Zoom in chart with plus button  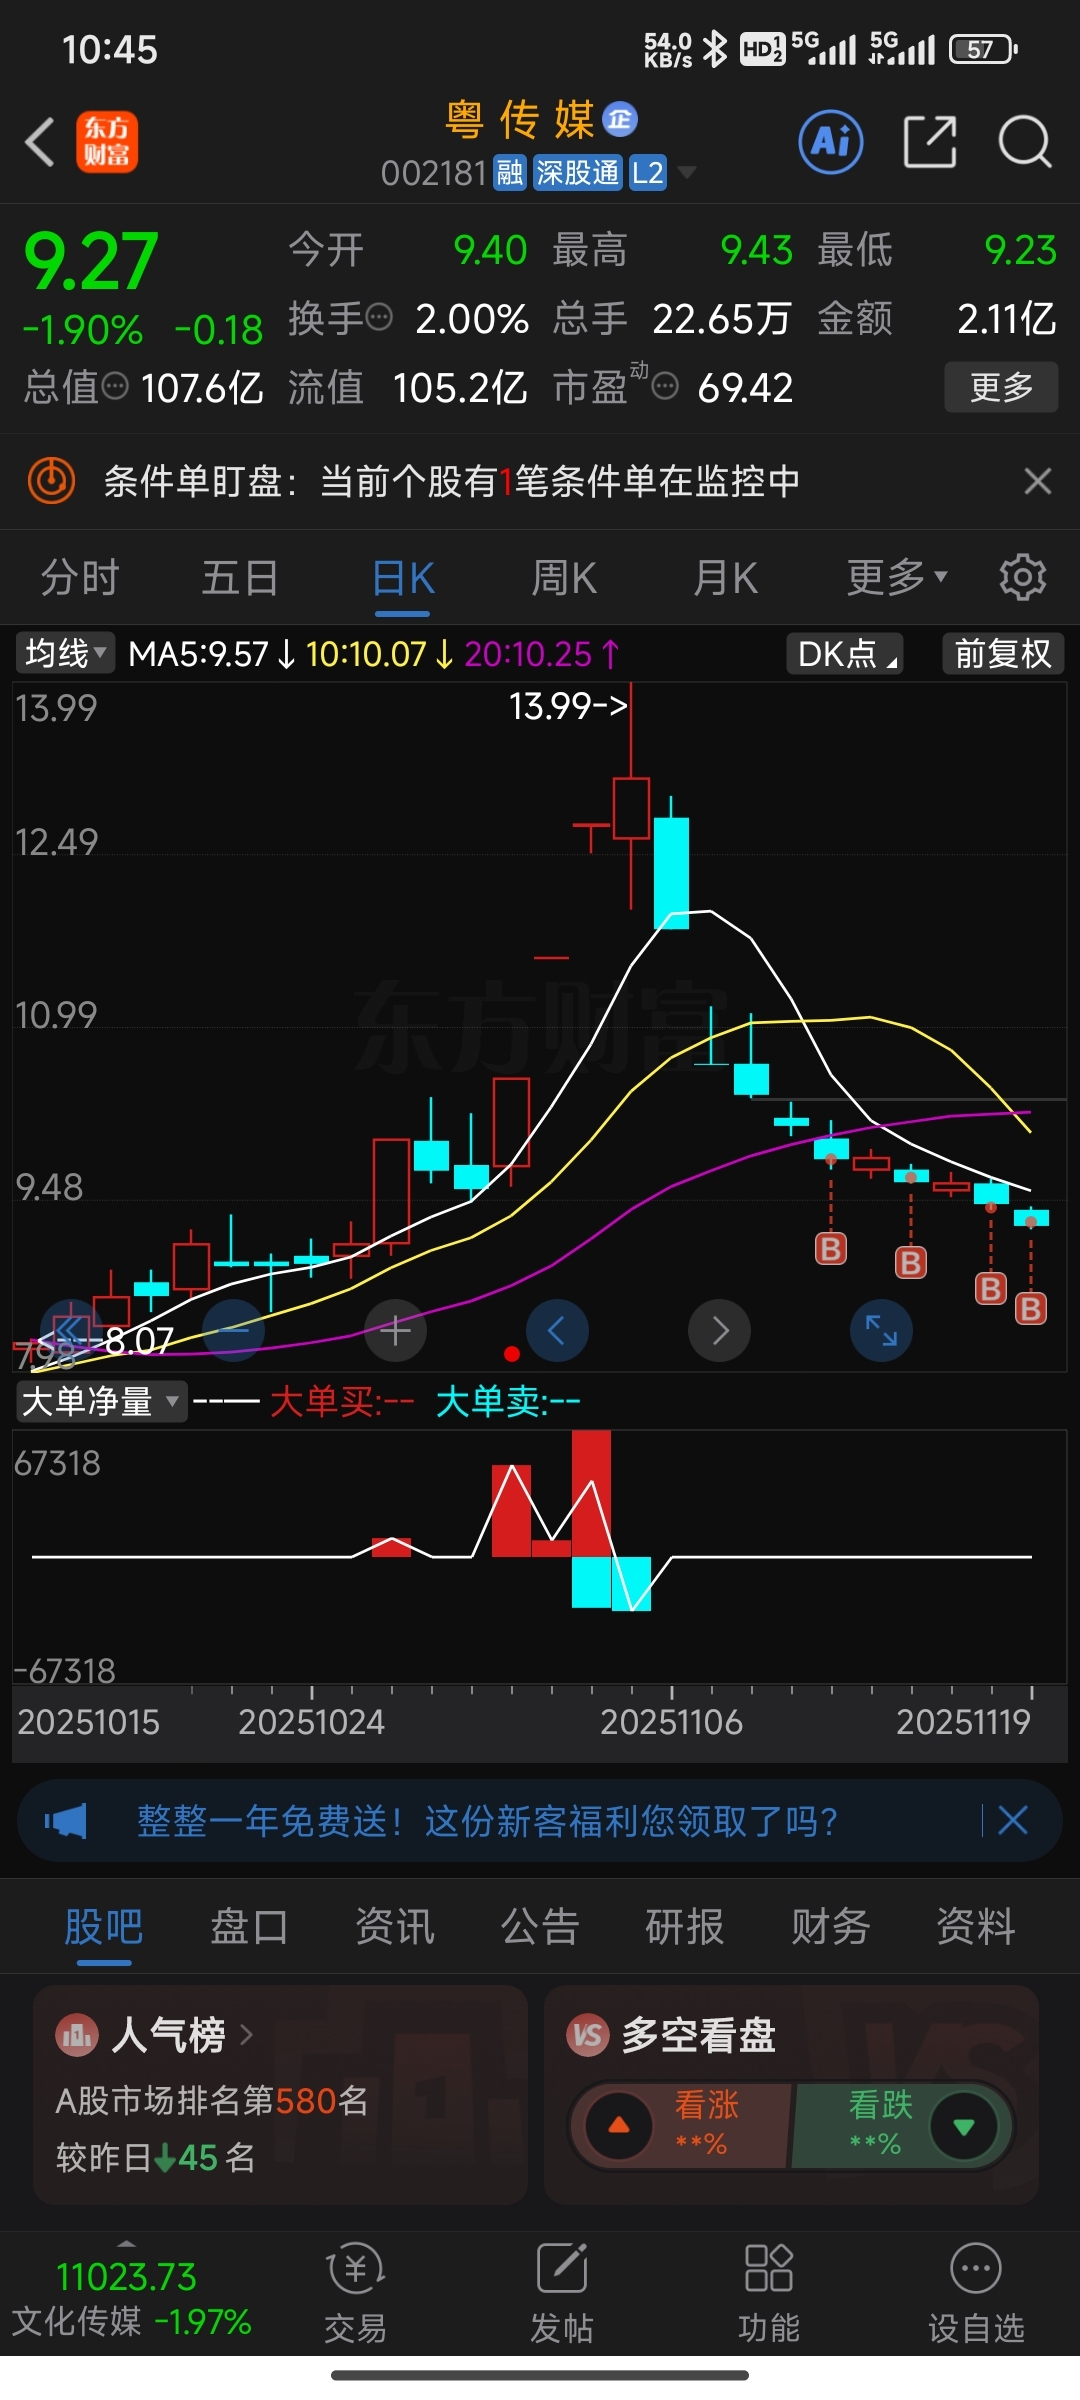coord(395,1330)
